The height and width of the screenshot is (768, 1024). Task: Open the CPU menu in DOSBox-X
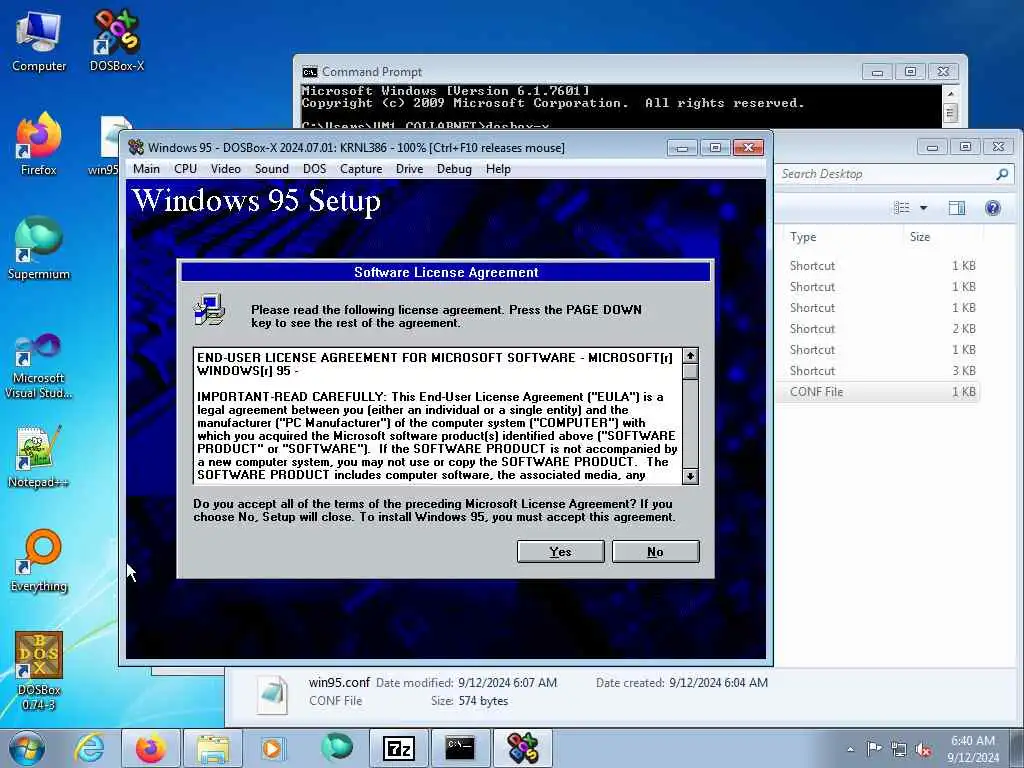point(185,168)
